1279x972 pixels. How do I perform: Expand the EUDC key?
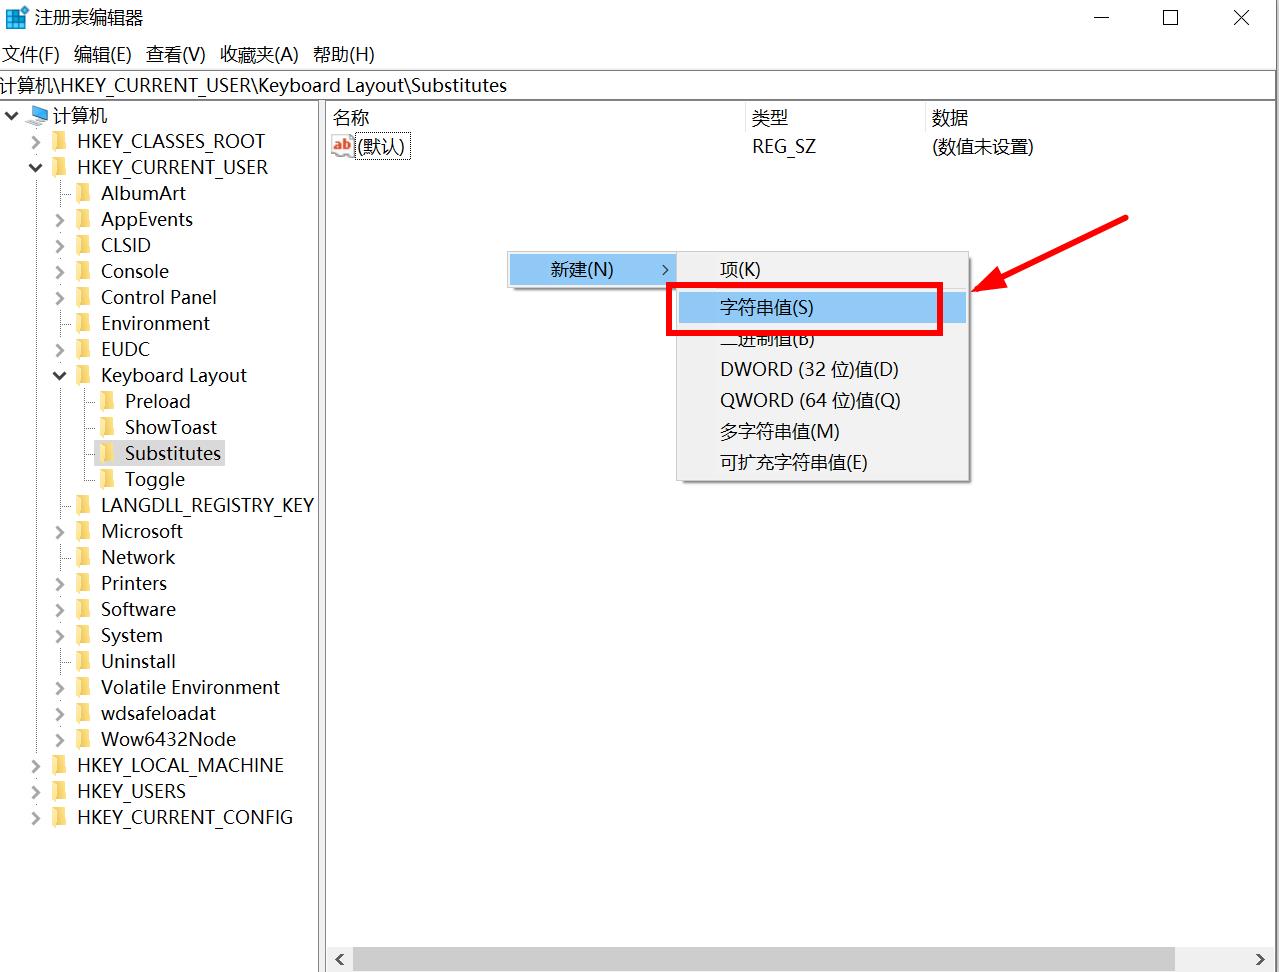coord(60,350)
